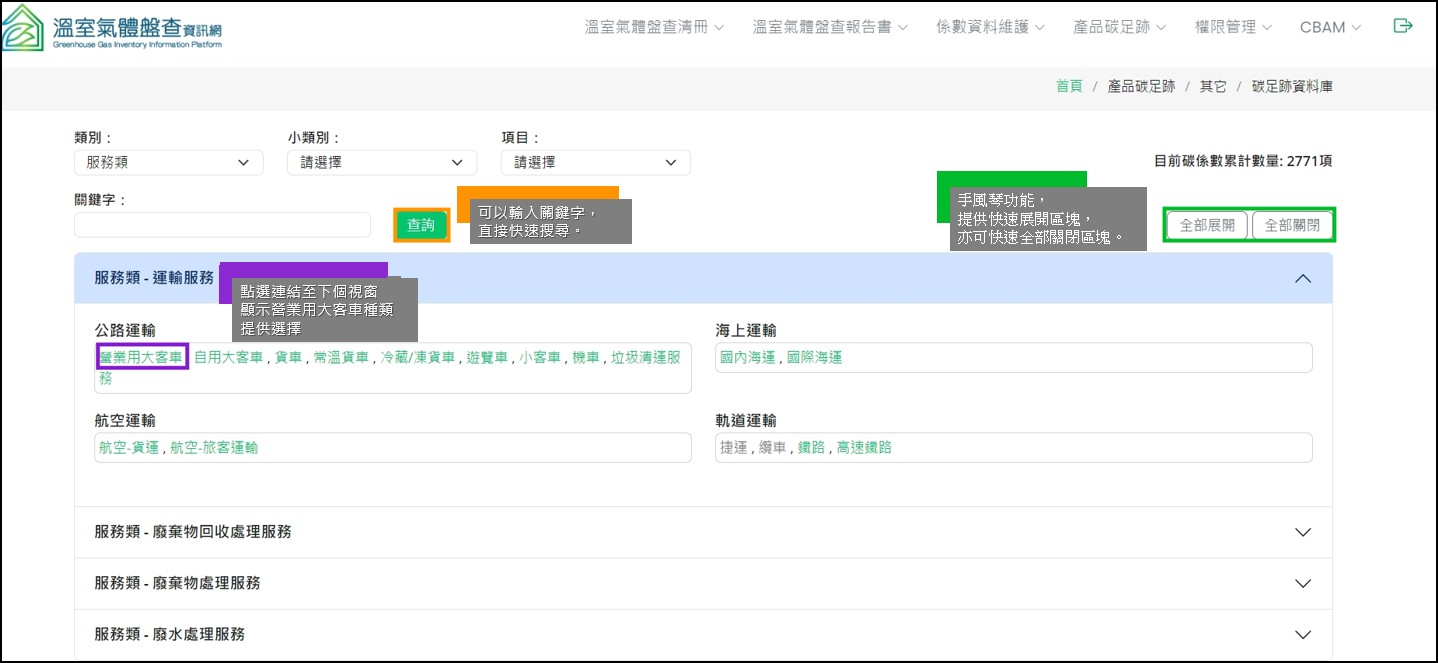Open the 項目 dropdown

(595, 162)
